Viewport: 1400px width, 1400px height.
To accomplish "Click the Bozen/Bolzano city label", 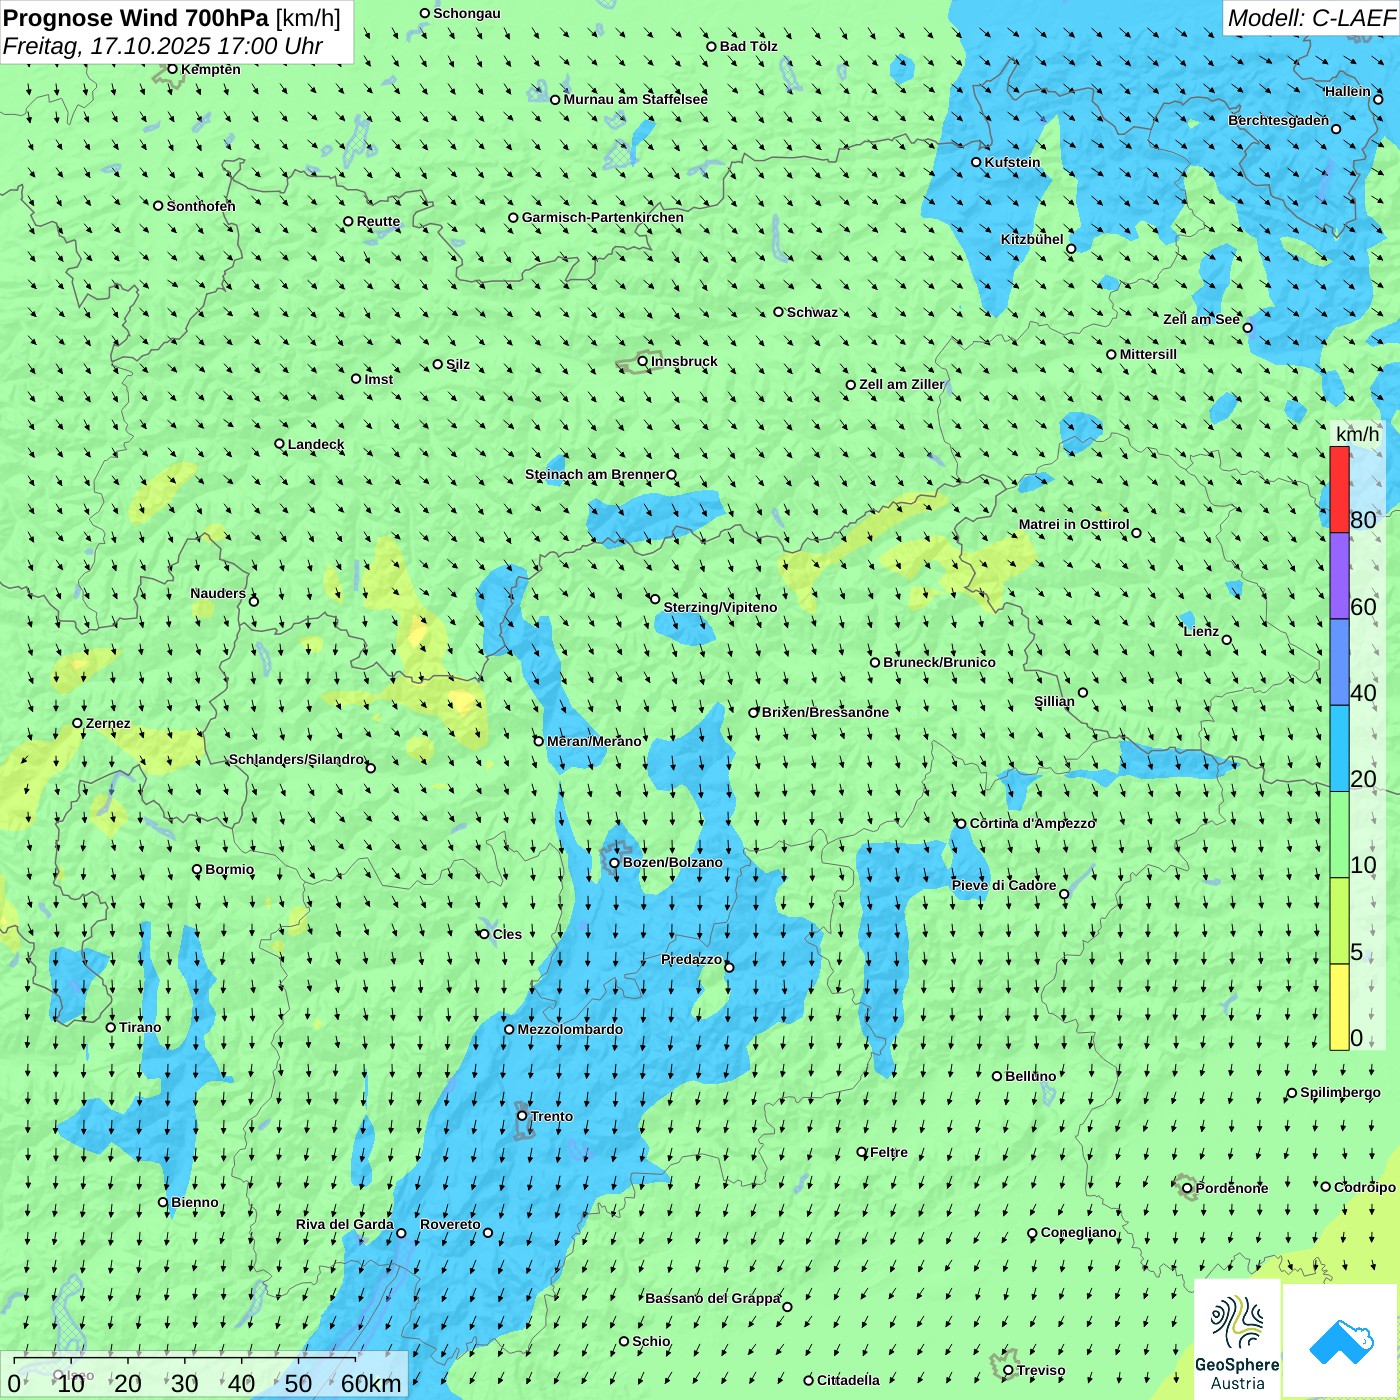I will coord(672,862).
